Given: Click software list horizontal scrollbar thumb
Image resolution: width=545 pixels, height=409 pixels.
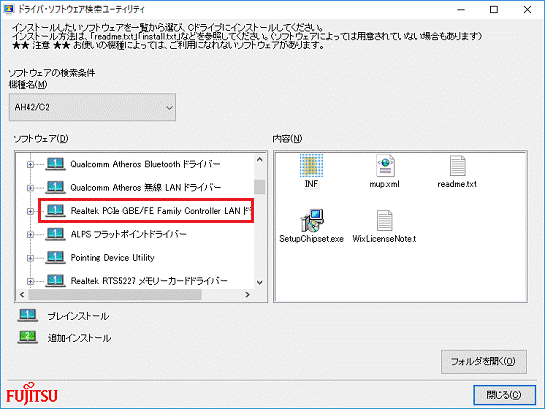Looking at the screenshot, I should tap(115, 295).
